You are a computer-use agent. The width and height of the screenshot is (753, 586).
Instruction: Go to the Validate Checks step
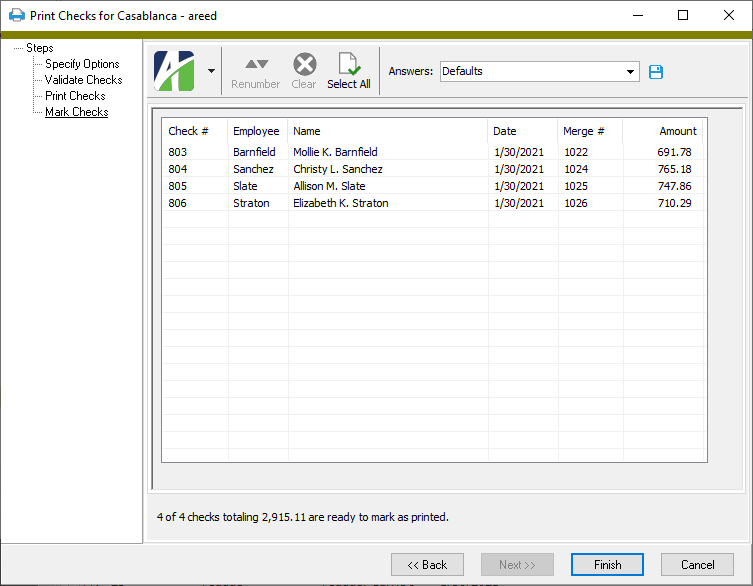(x=83, y=80)
